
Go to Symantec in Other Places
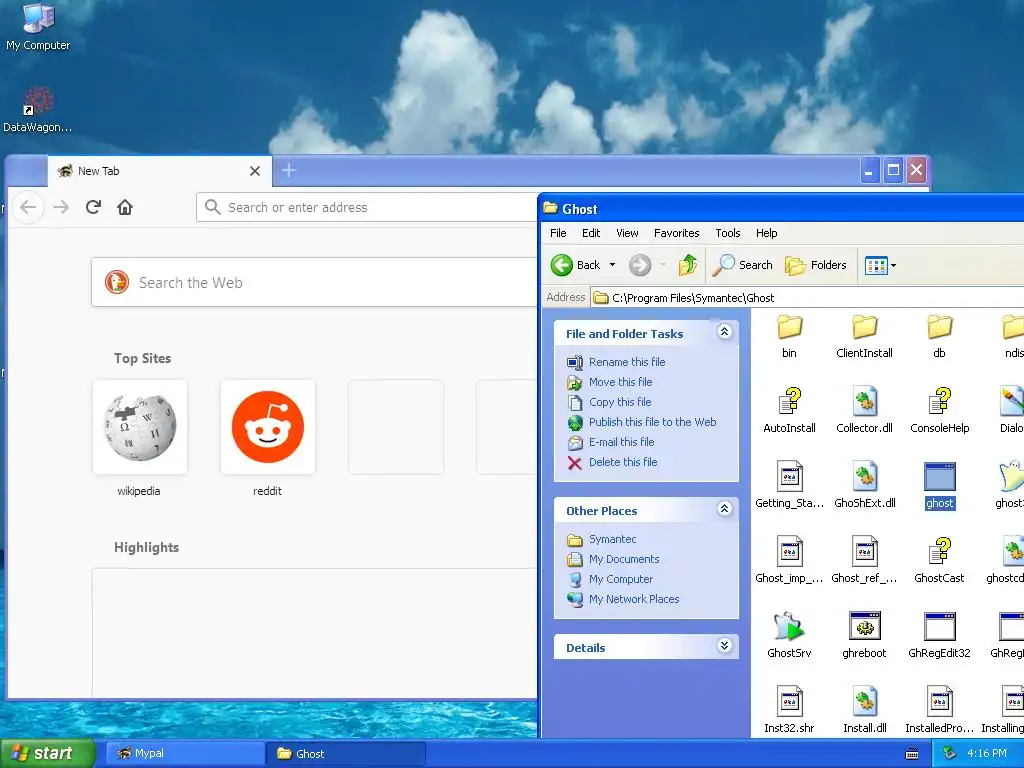pos(612,539)
